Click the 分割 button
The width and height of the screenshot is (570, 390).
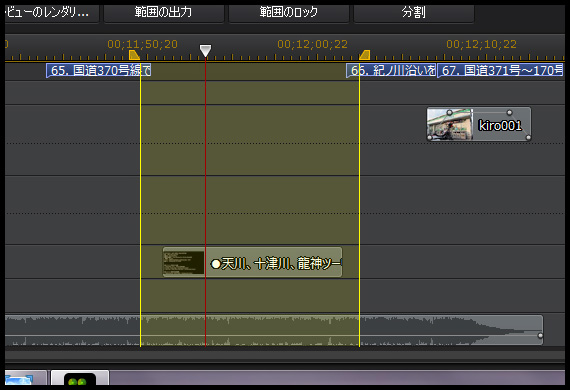pyautogui.click(x=414, y=13)
